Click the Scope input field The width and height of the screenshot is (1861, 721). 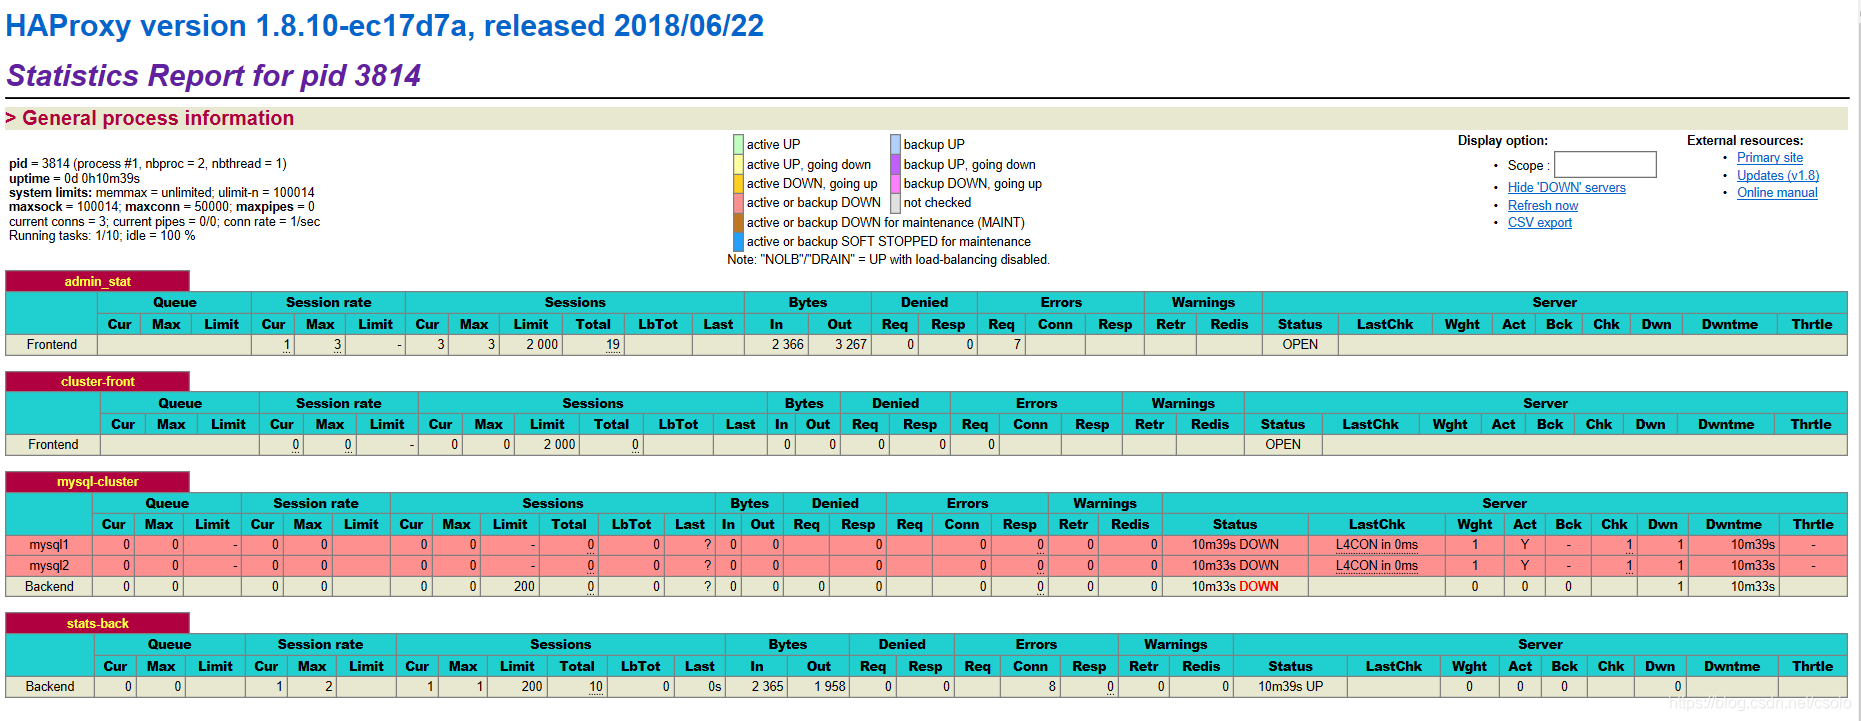(1605, 164)
